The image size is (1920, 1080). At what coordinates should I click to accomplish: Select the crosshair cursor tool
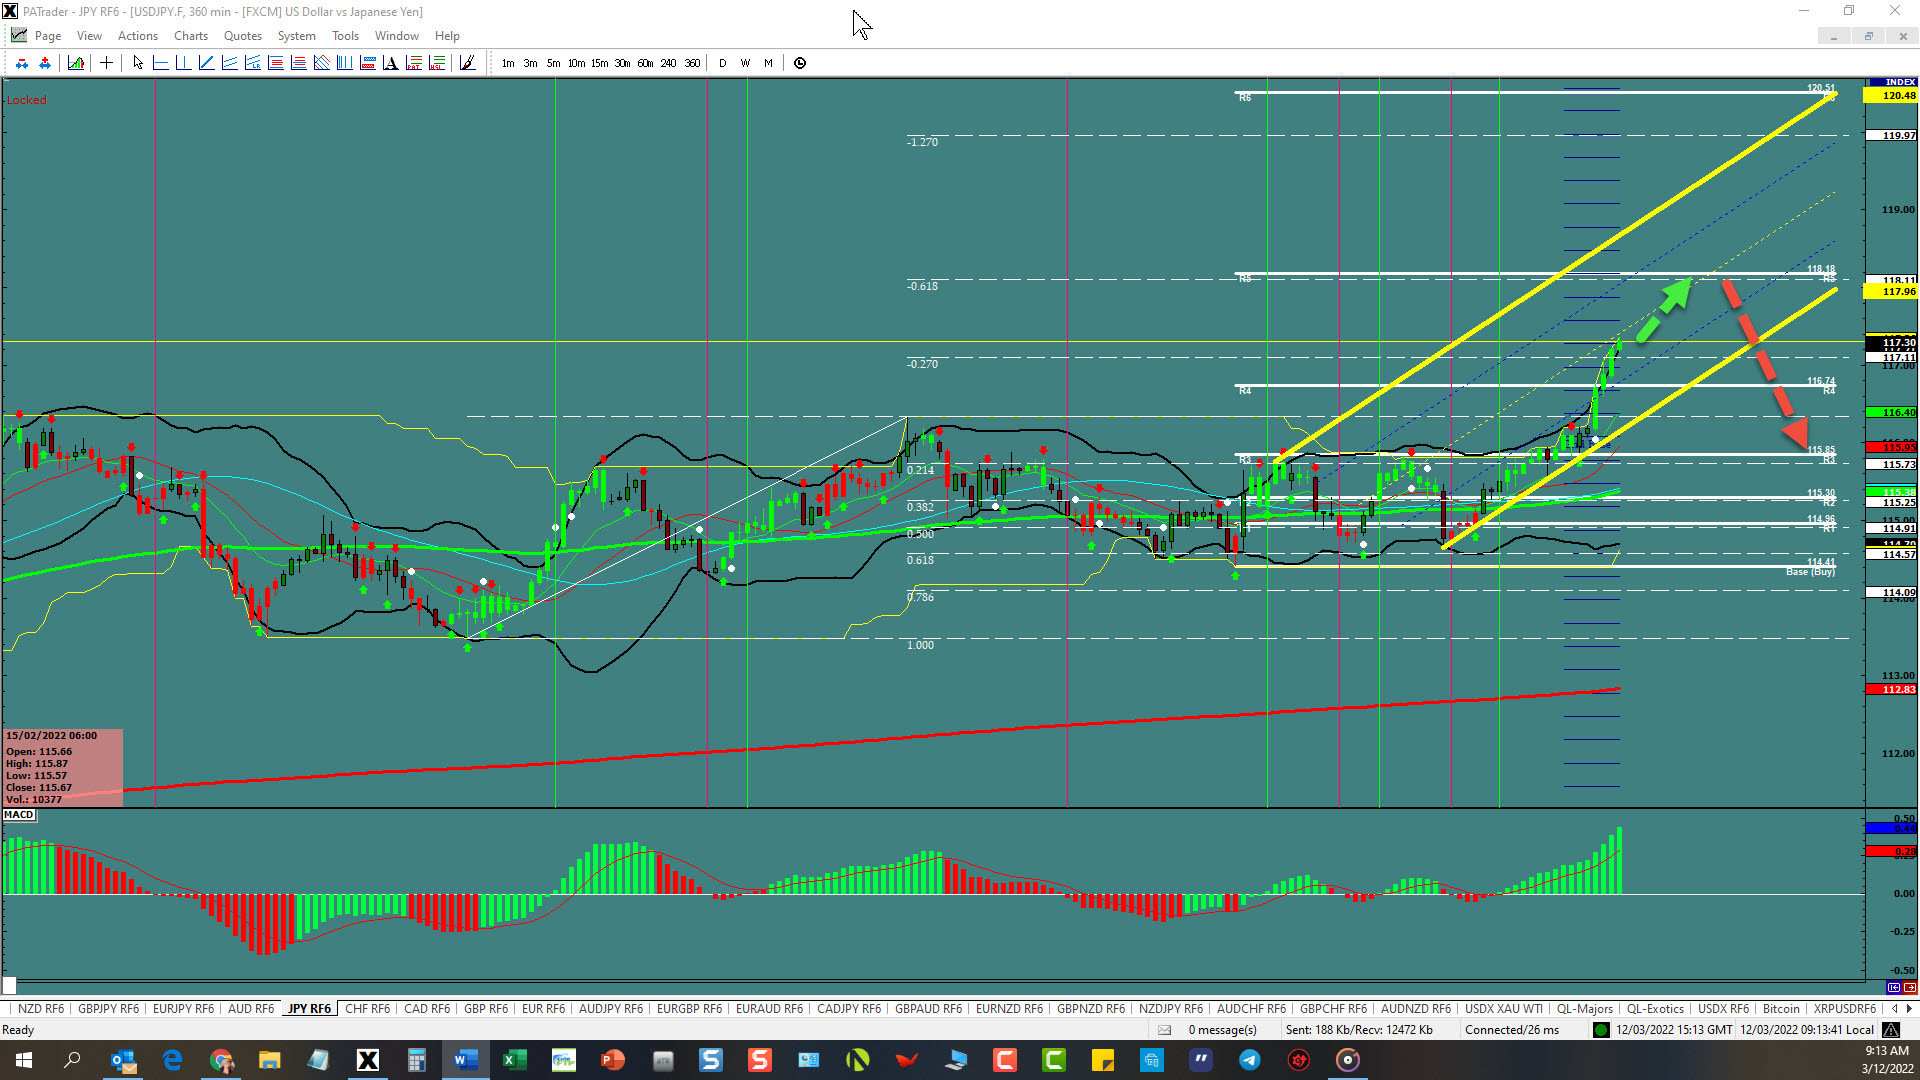pos(106,63)
